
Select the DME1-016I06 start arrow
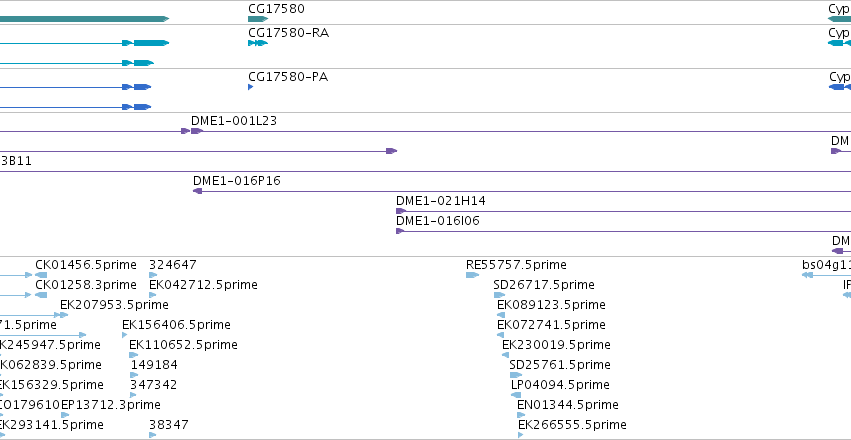[400, 231]
